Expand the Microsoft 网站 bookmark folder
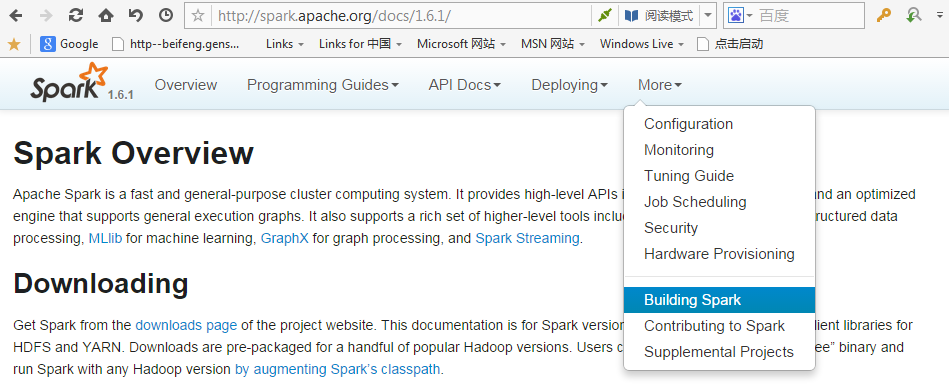 point(461,44)
